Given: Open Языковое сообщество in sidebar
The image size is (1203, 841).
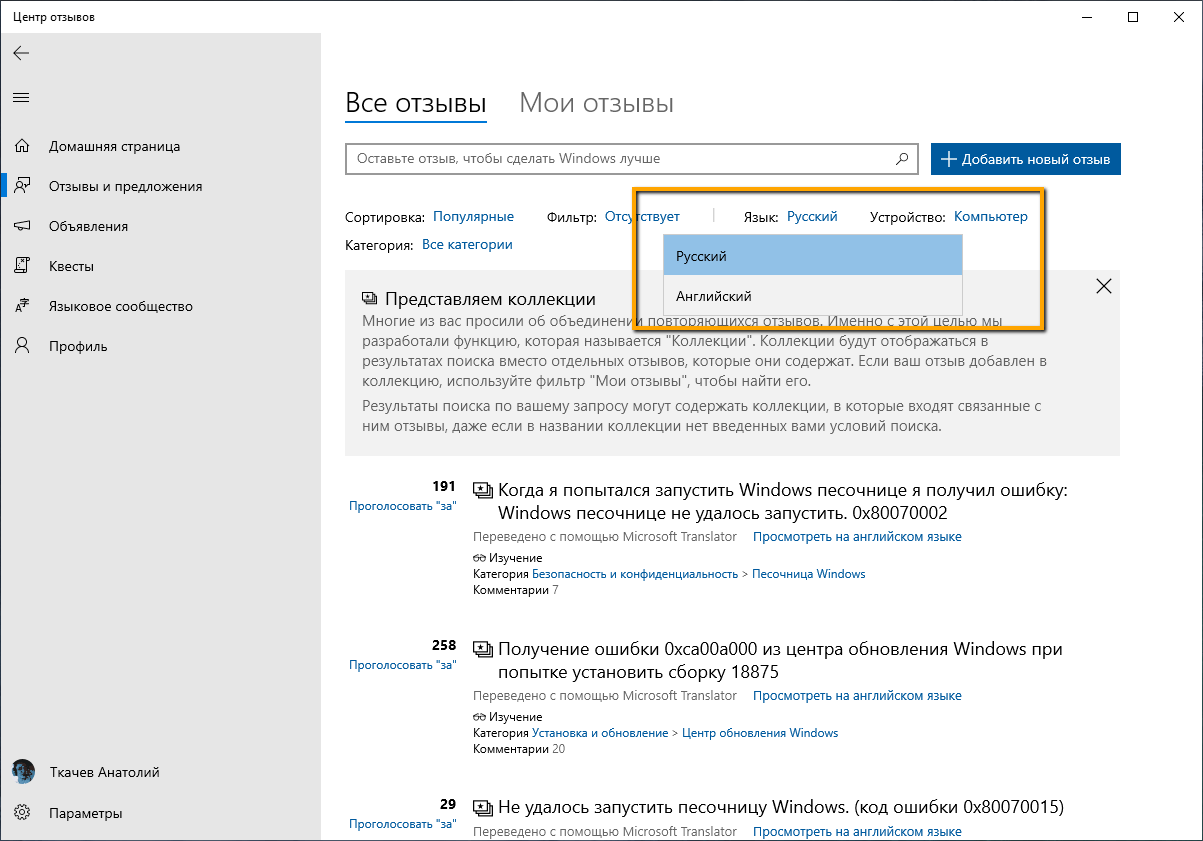Looking at the screenshot, I should point(121,306).
